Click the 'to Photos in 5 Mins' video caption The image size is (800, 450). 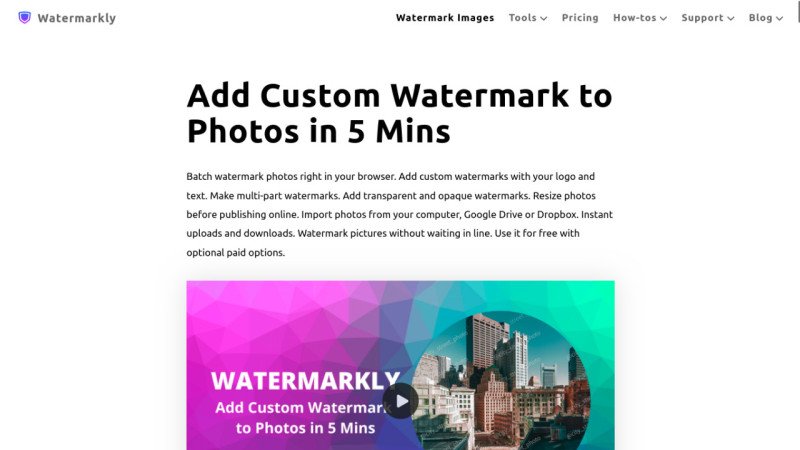305,428
